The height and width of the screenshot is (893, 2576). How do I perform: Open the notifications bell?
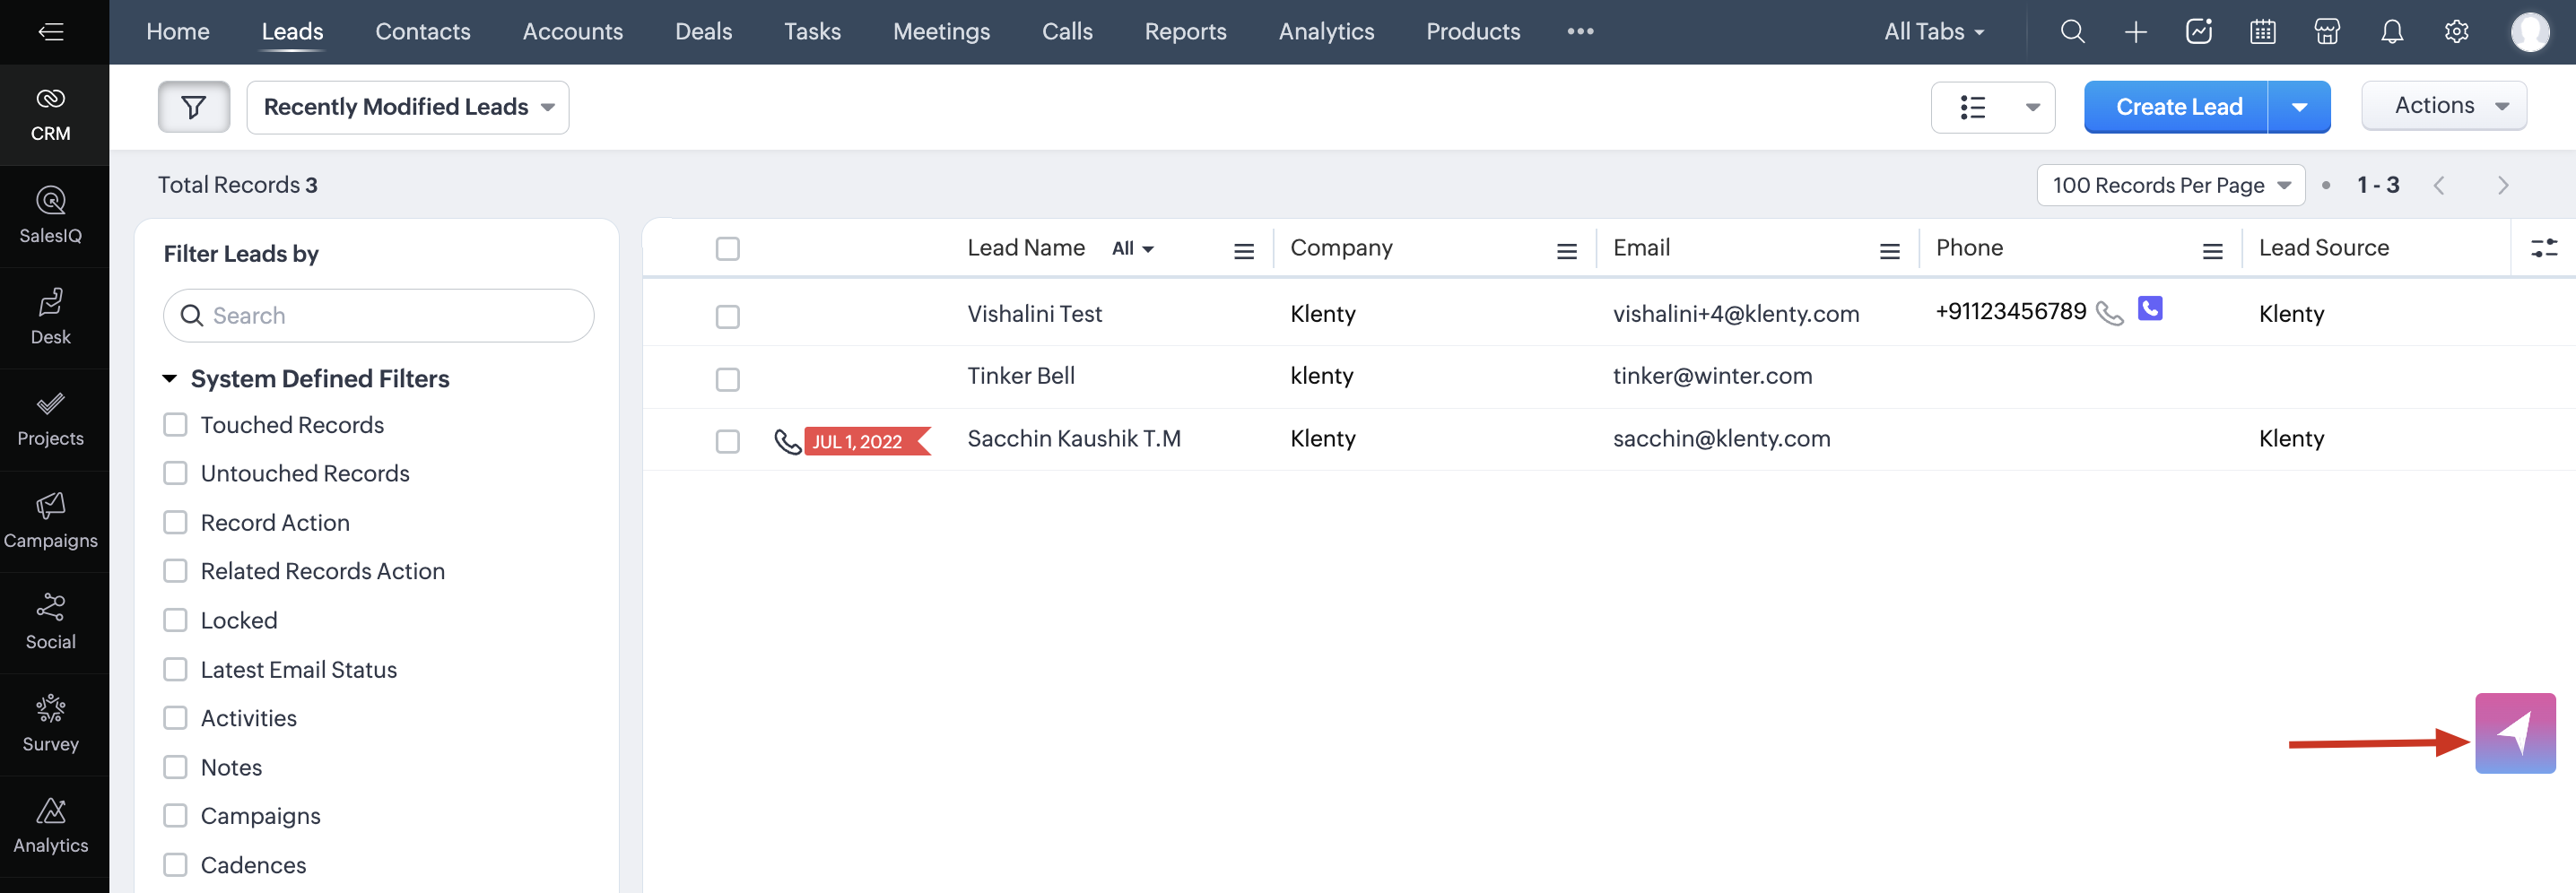coord(2391,32)
